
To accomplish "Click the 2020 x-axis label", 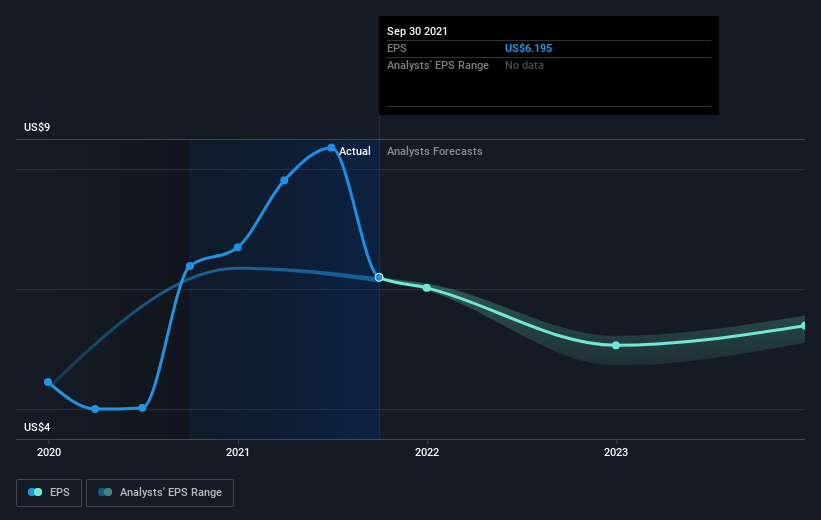I will [49, 452].
